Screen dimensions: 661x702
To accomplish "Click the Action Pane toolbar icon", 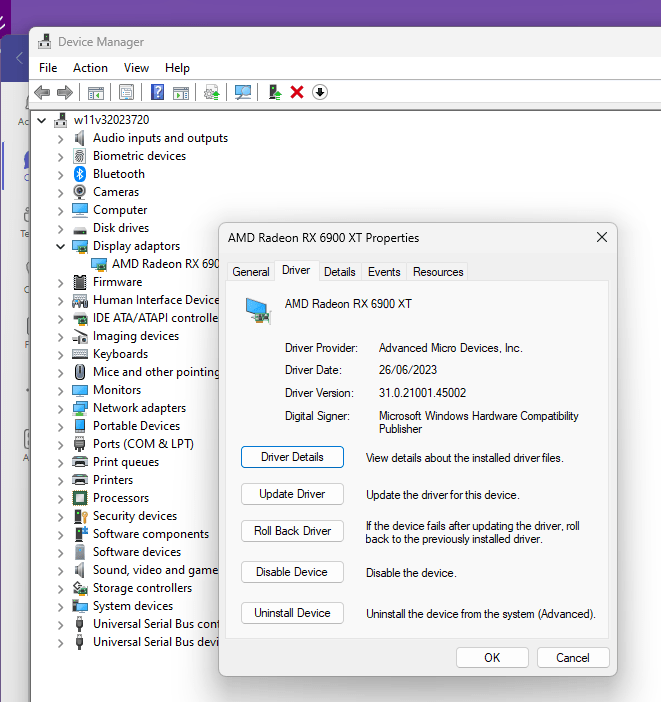I will [x=181, y=93].
